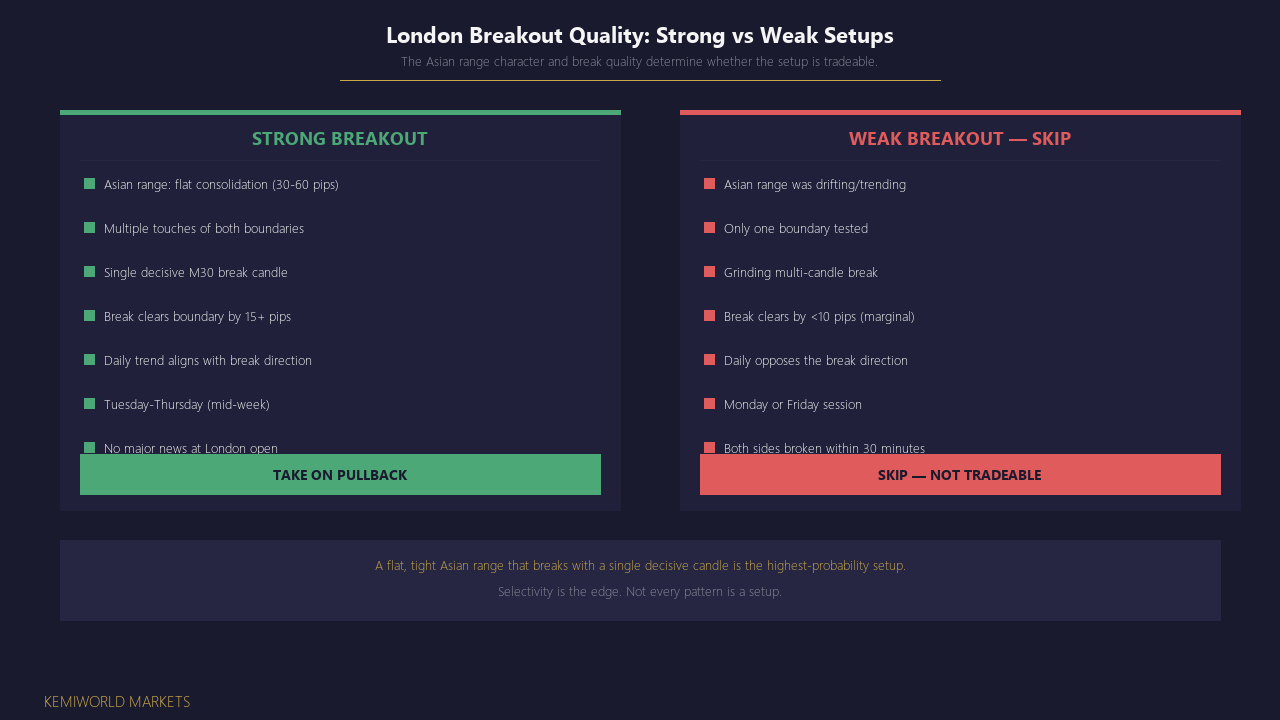Click the SKIP — NOT TRADEABLE button
1280x720 pixels.
coord(960,474)
